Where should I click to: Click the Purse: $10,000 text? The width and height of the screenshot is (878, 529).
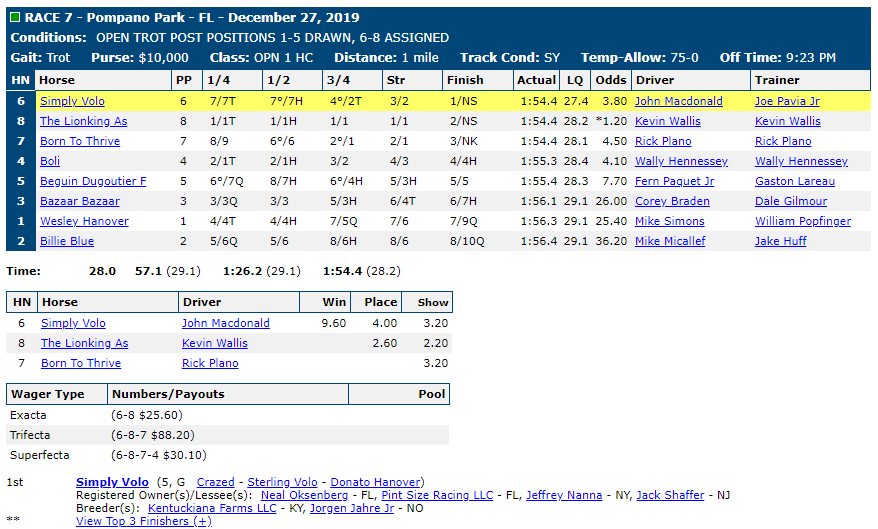pyautogui.click(x=140, y=58)
